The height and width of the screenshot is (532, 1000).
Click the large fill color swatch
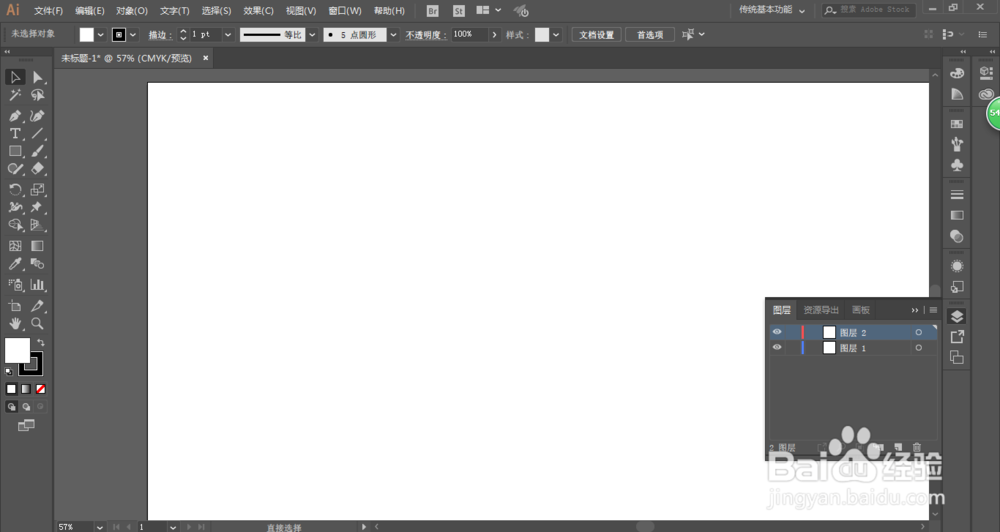point(17,350)
